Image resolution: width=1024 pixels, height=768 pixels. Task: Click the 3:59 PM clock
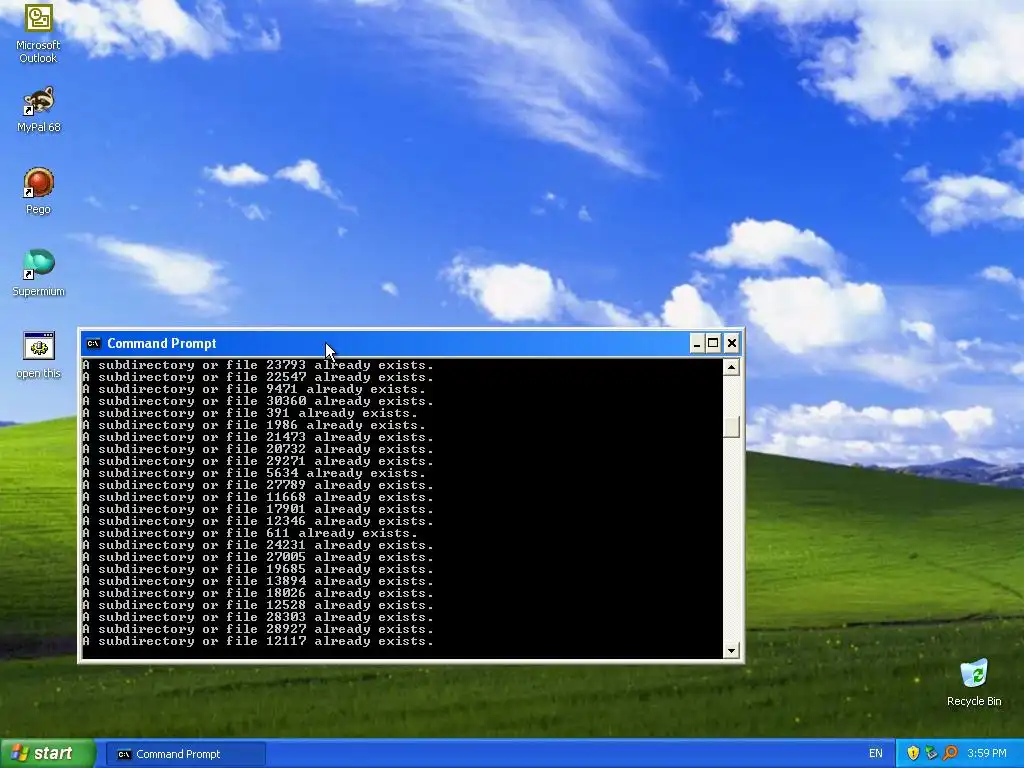[x=987, y=754]
